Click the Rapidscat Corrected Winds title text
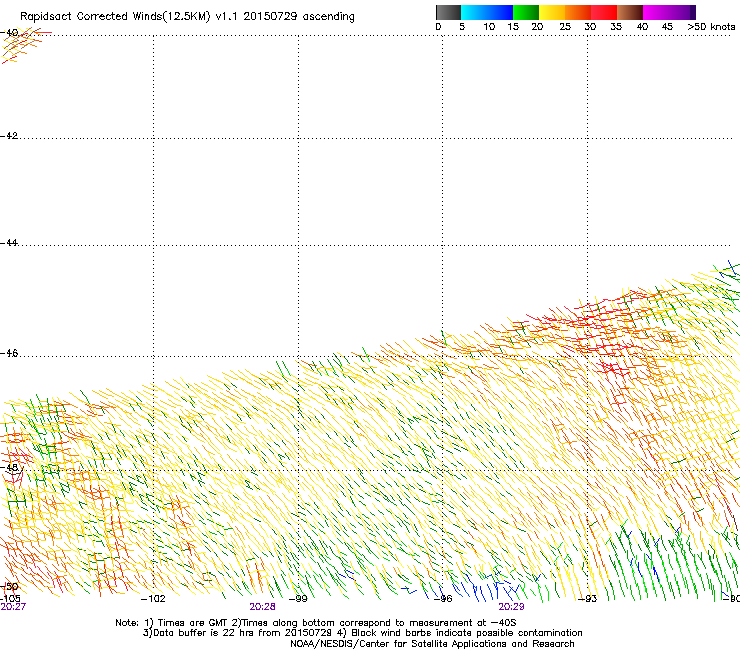740x650 pixels. pos(187,17)
